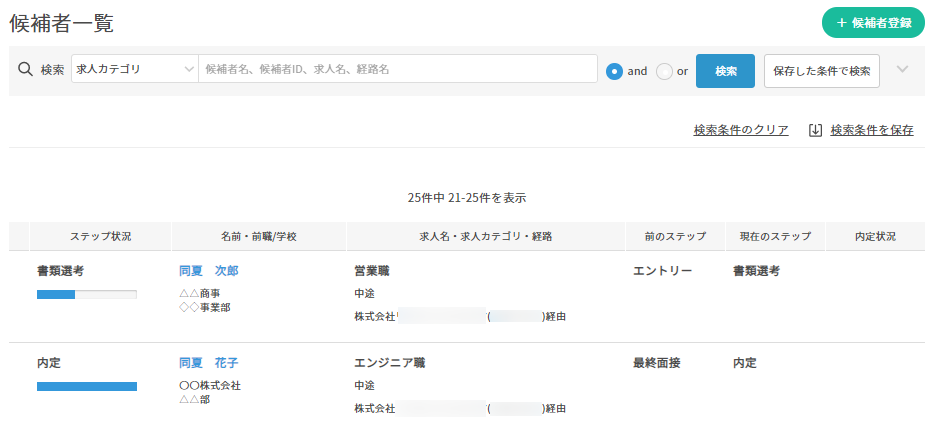Viewport: 941px width, 434px height.
Task: Click the 検索条件を保存 link
Action: tap(871, 130)
